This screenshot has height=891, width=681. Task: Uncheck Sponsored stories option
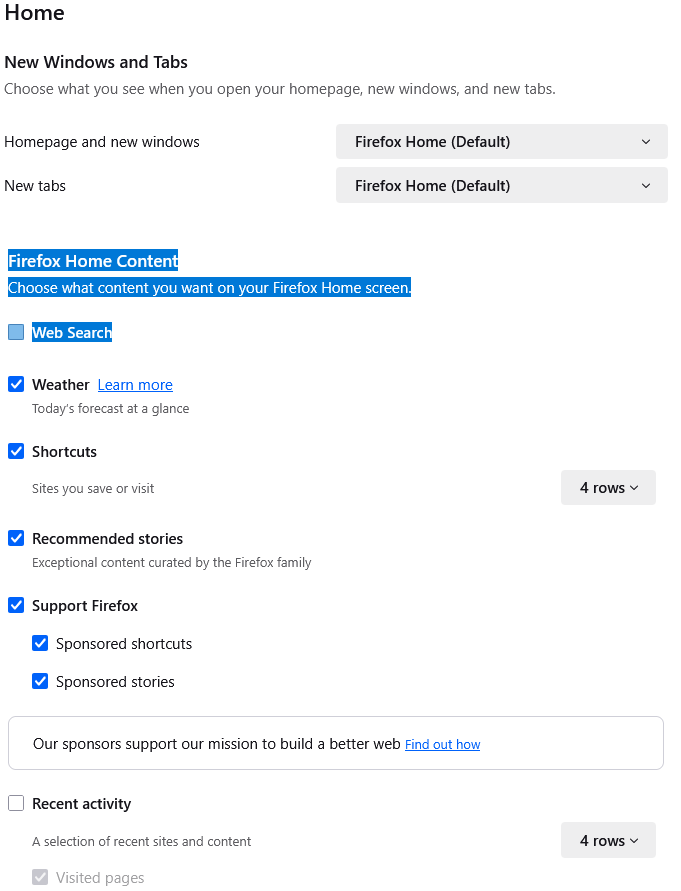tap(40, 682)
